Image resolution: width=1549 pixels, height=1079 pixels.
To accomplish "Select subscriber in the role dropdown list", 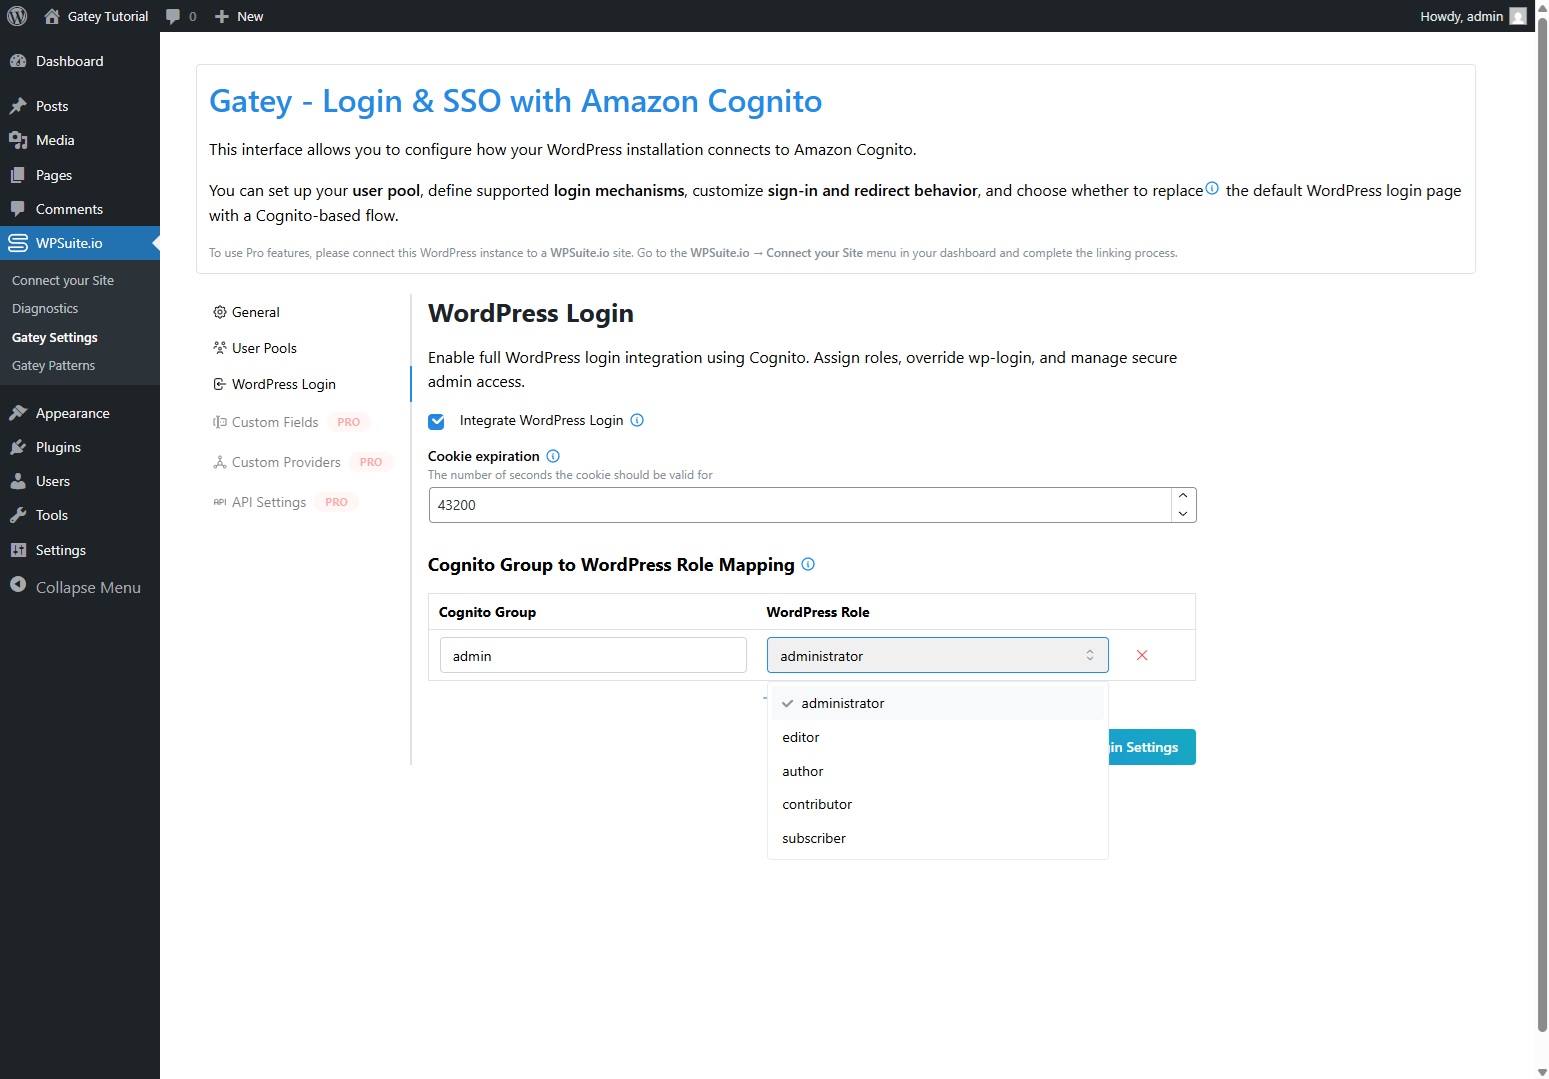I will click(814, 838).
